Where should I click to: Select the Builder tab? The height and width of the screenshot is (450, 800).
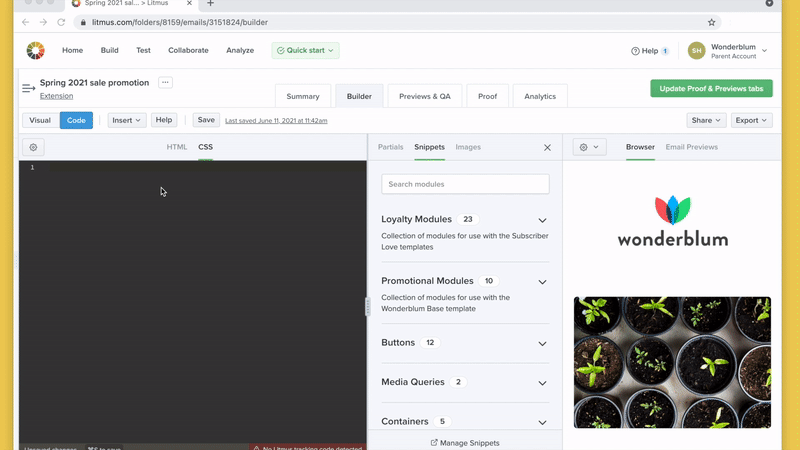(359, 96)
